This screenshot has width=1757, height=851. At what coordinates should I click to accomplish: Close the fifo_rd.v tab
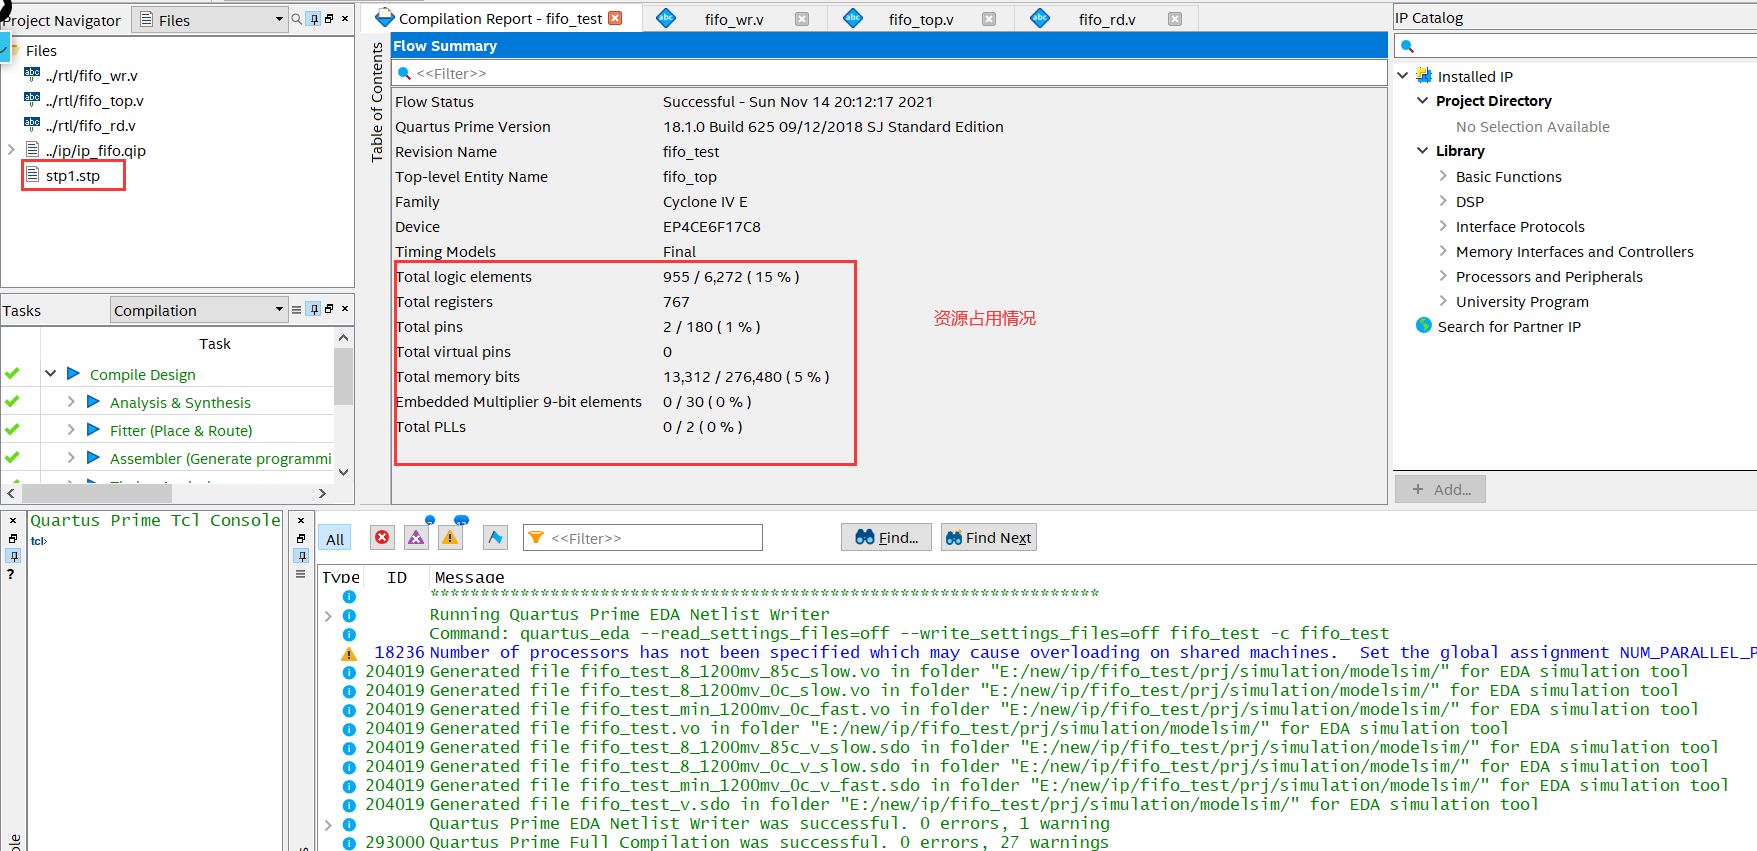click(1175, 19)
